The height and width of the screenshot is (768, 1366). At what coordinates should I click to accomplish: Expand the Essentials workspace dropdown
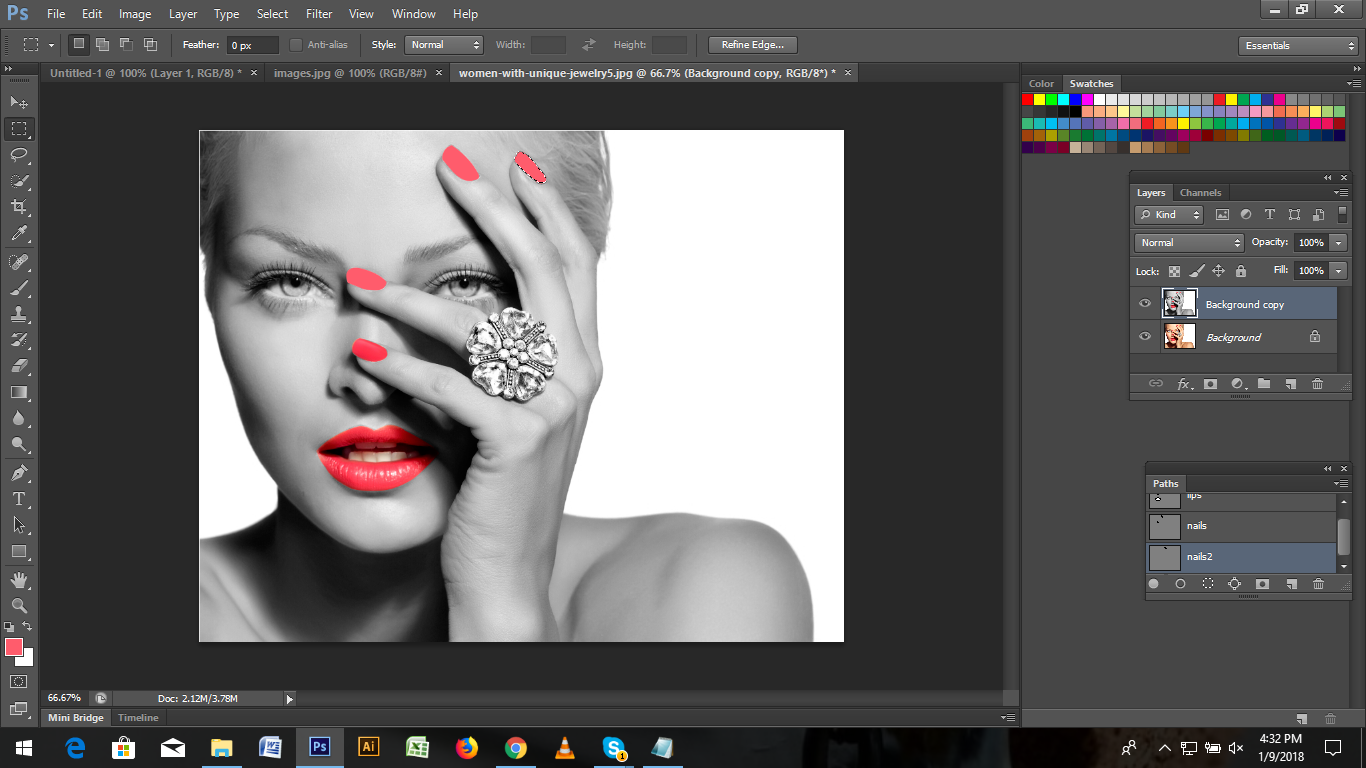tap(1297, 46)
